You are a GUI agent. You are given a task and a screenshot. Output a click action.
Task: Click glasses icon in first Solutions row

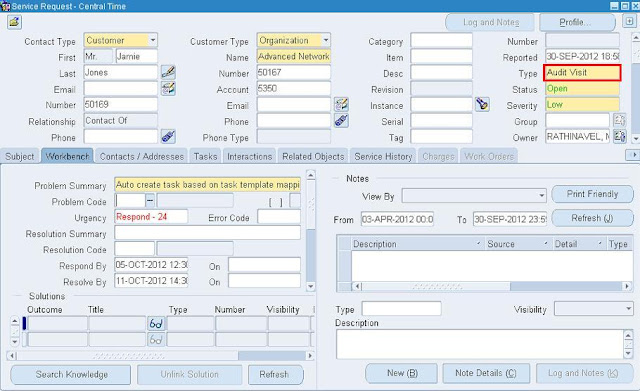click(x=156, y=324)
